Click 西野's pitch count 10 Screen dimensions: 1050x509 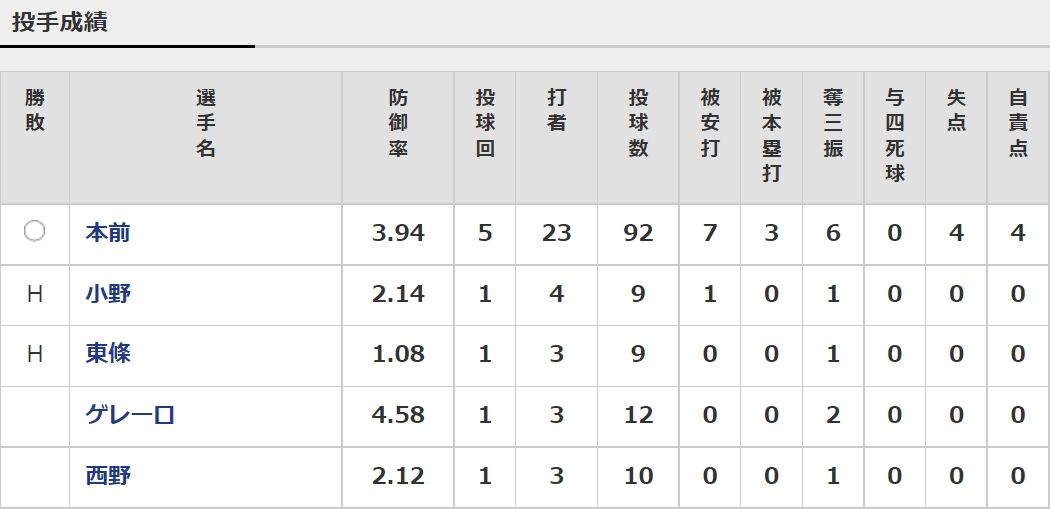638,476
